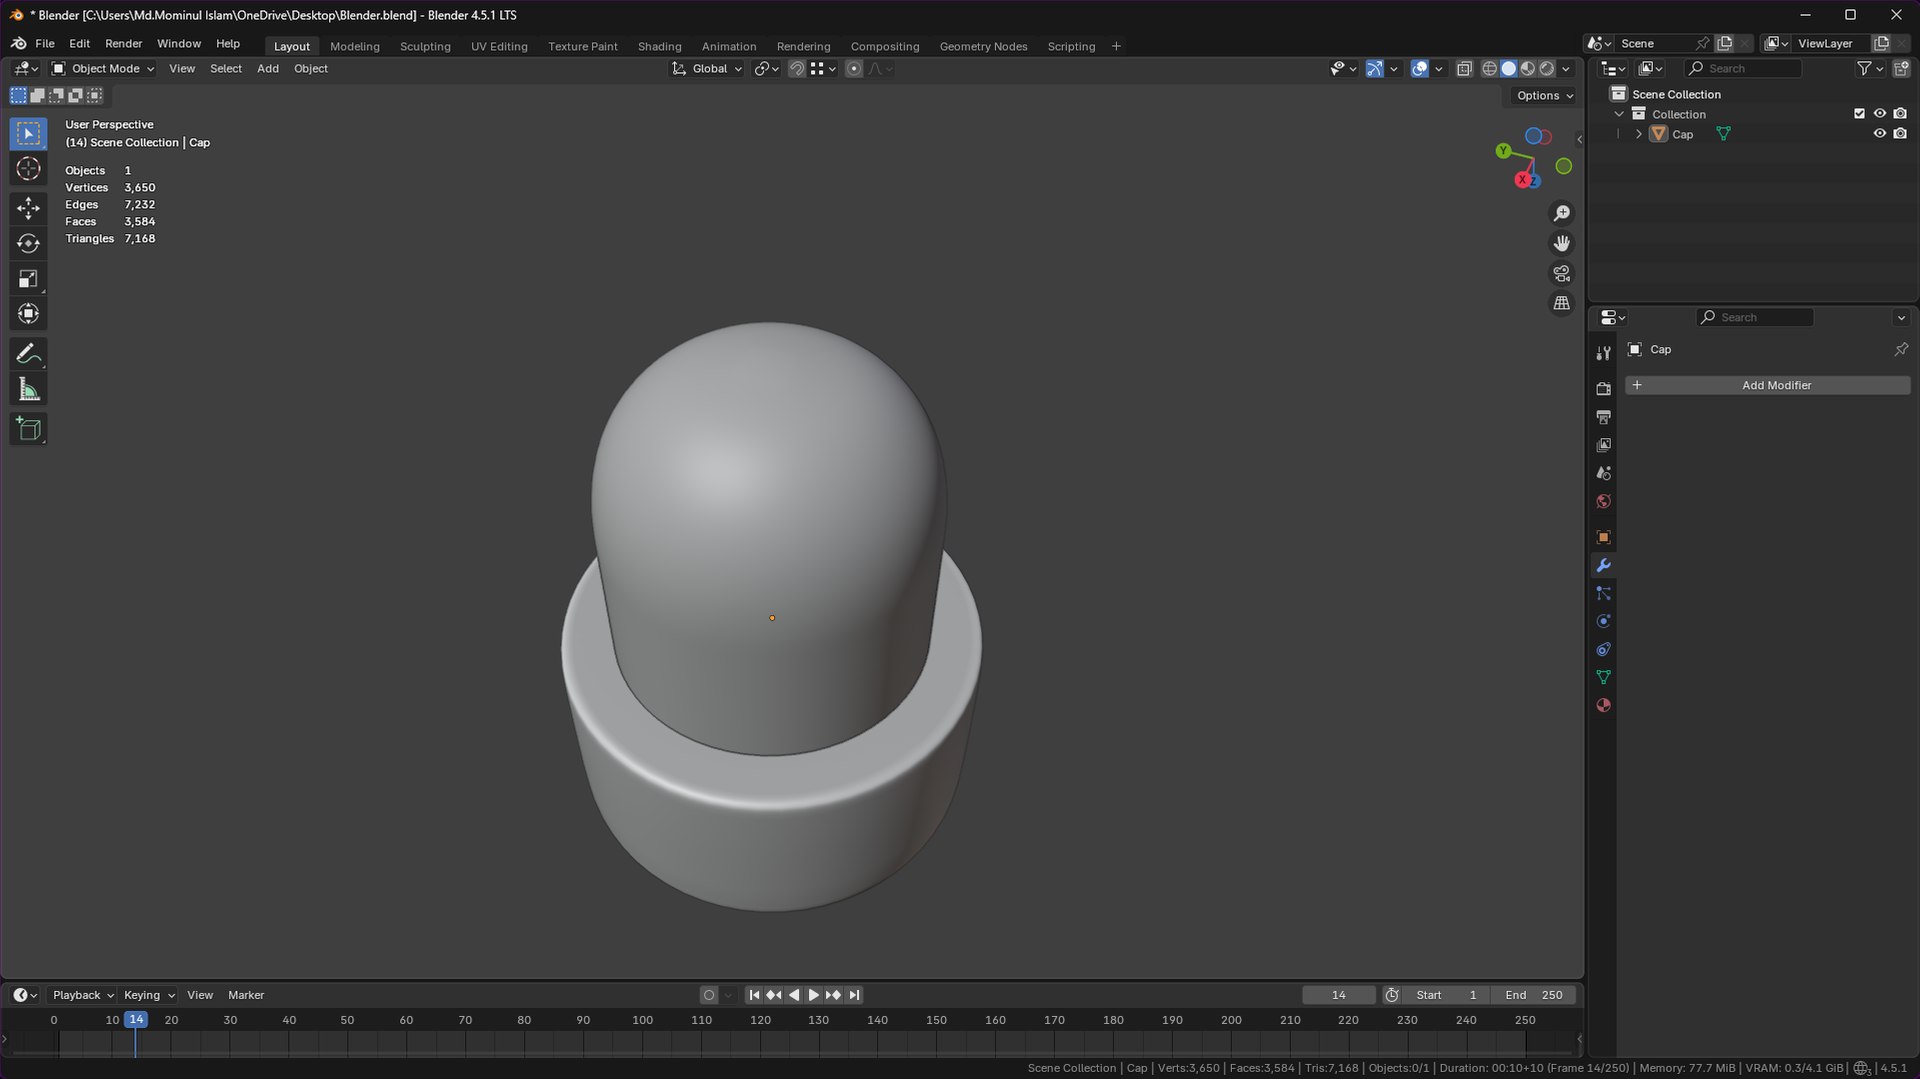The height and width of the screenshot is (1079, 1920).
Task: Open the outliner filter dropdown
Action: pyautogui.click(x=1869, y=68)
